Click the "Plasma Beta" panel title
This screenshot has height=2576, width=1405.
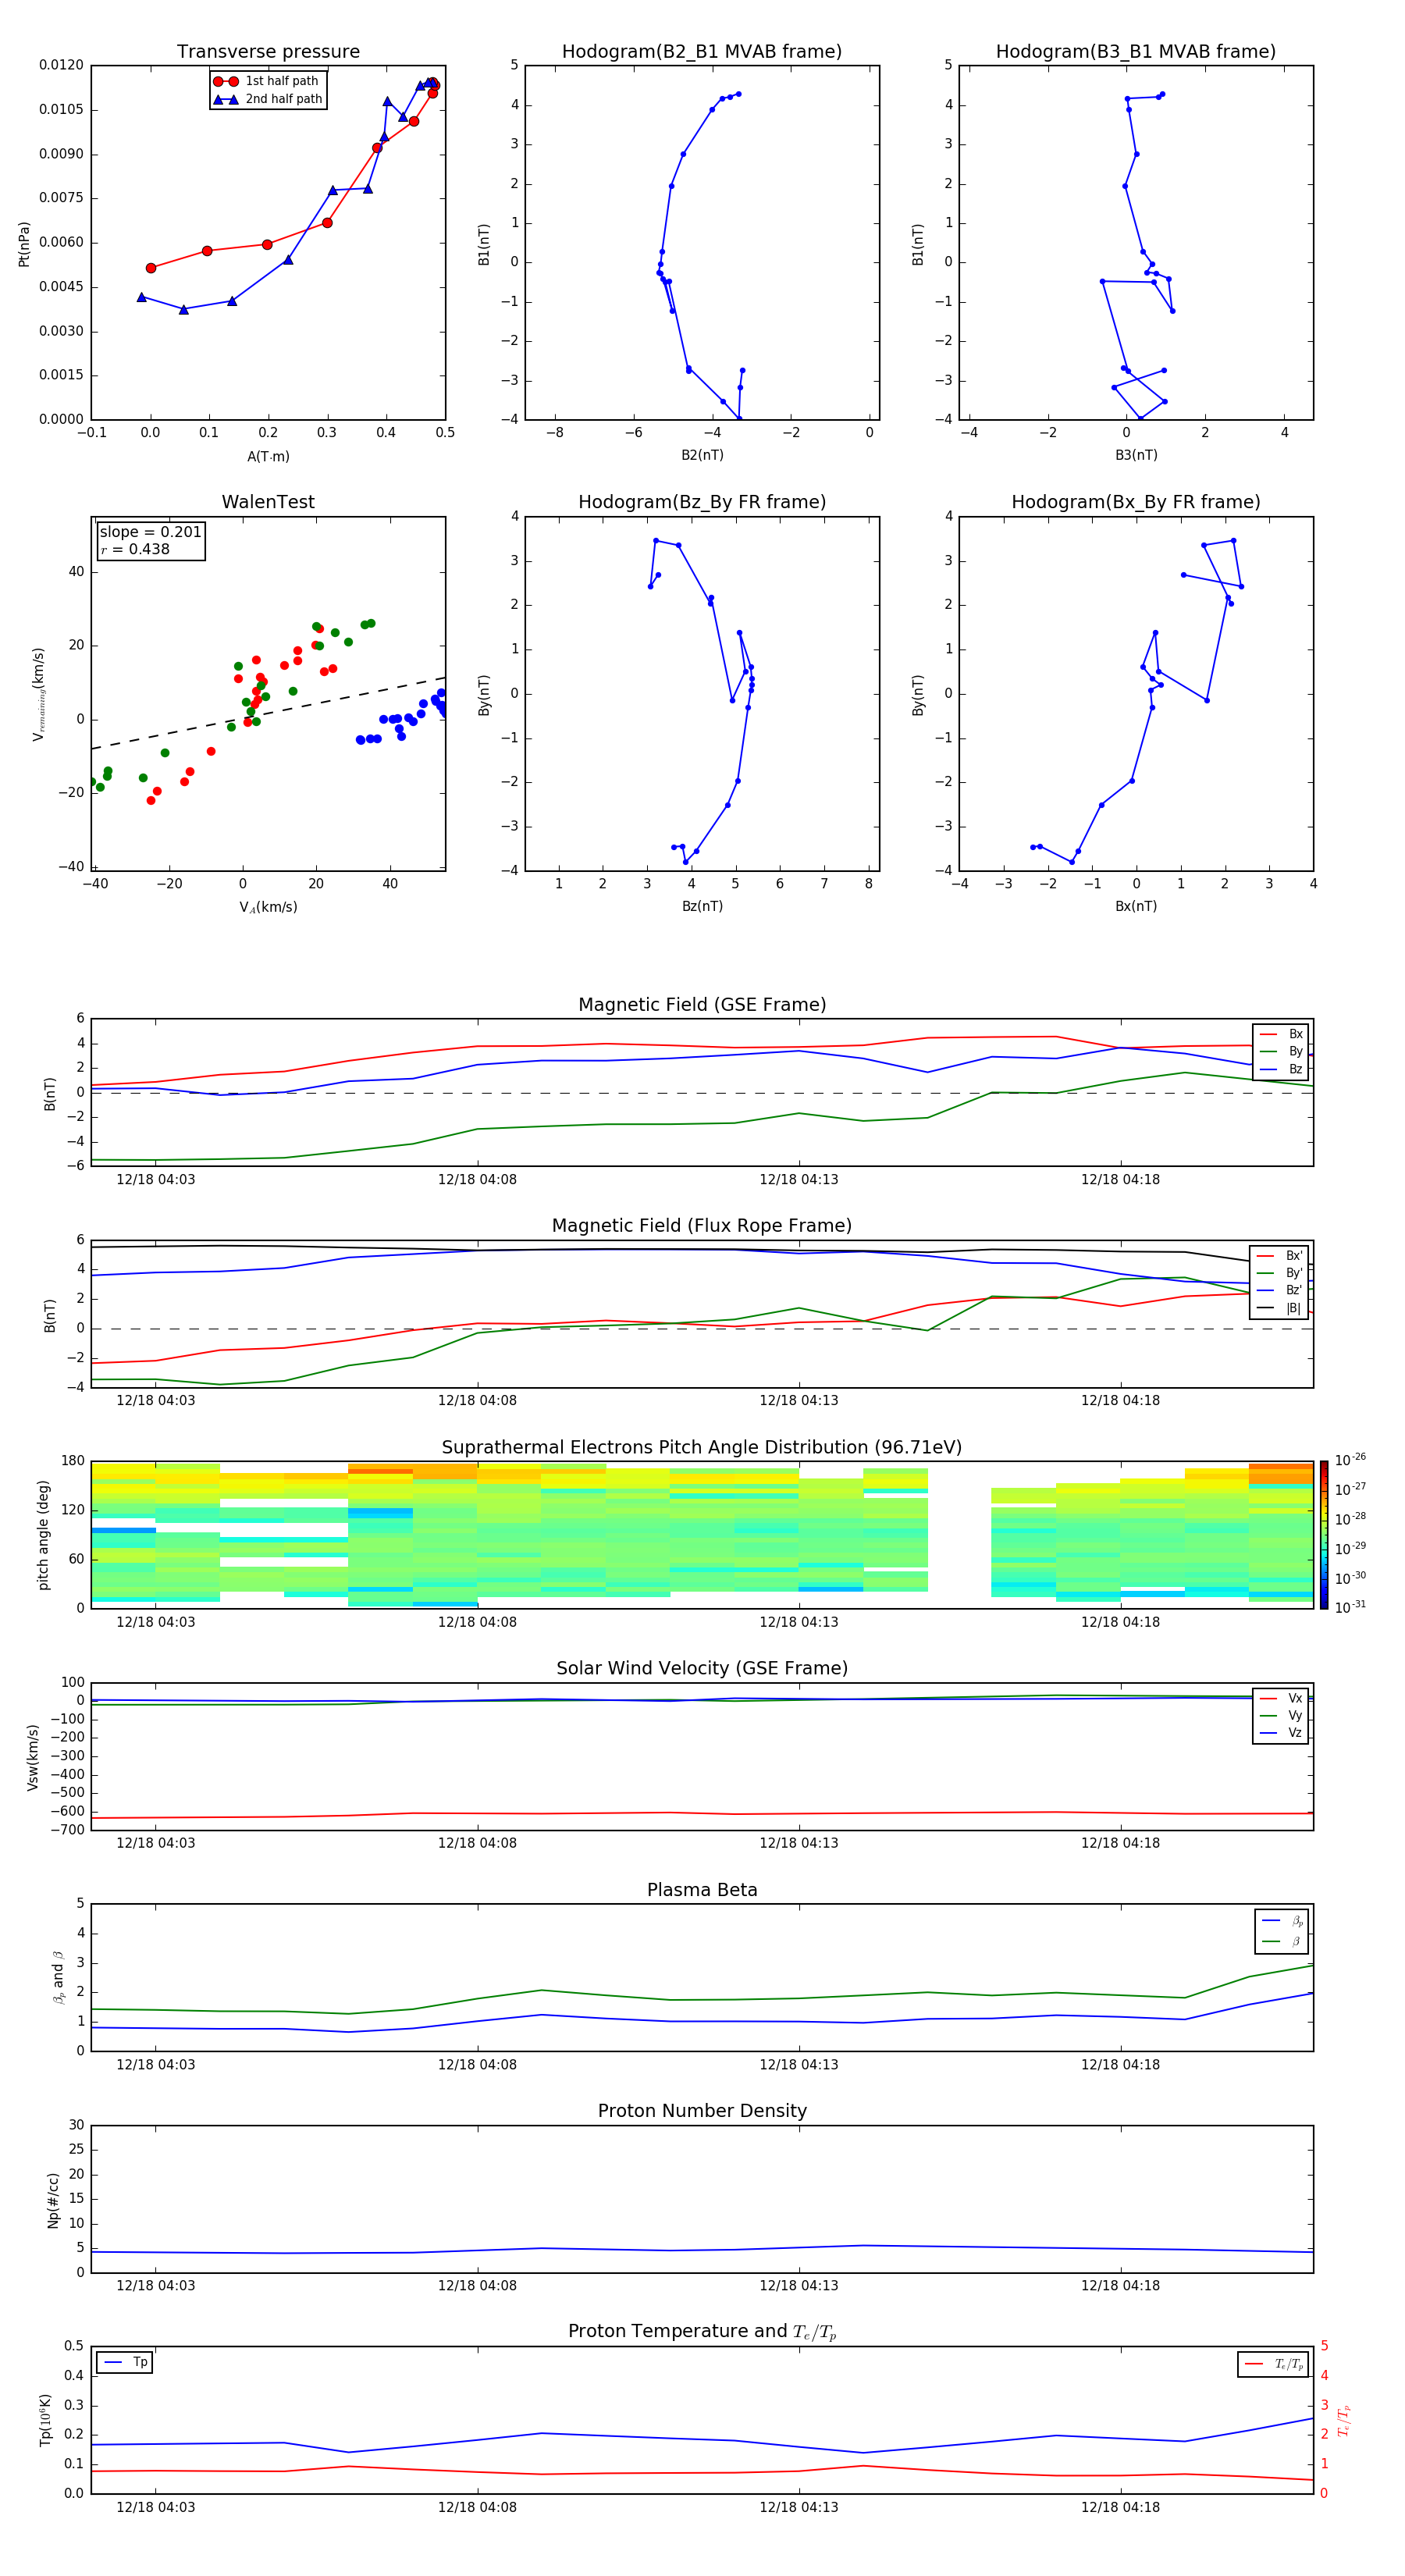pyautogui.click(x=702, y=1891)
